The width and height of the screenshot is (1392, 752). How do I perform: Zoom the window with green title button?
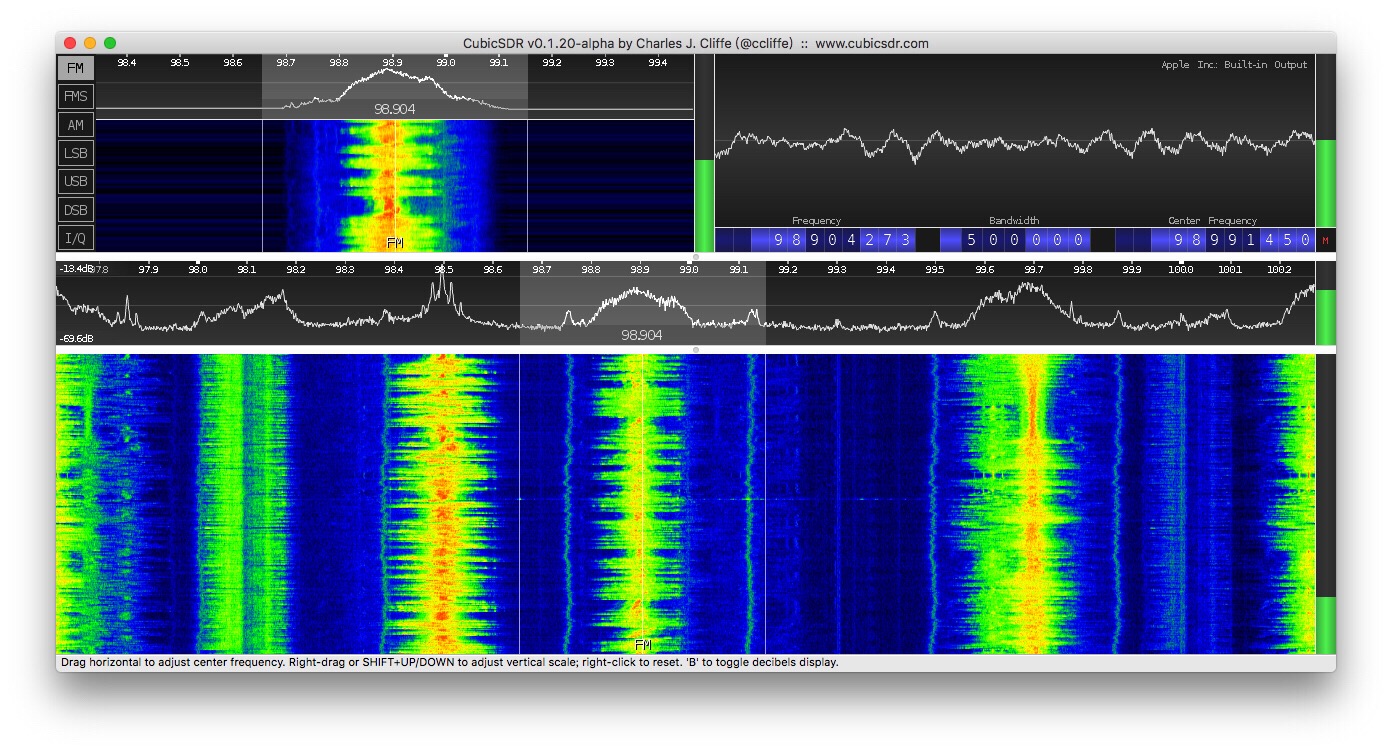pos(110,43)
